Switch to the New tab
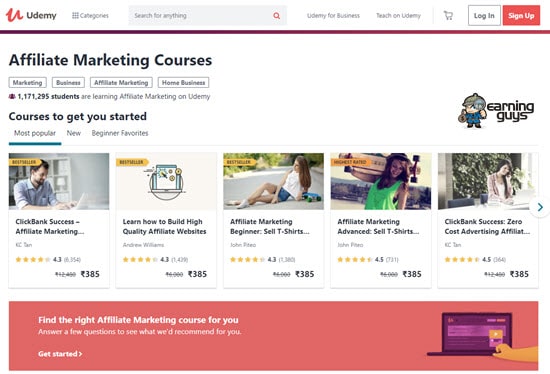This screenshot has height=374, width=550. [x=74, y=133]
